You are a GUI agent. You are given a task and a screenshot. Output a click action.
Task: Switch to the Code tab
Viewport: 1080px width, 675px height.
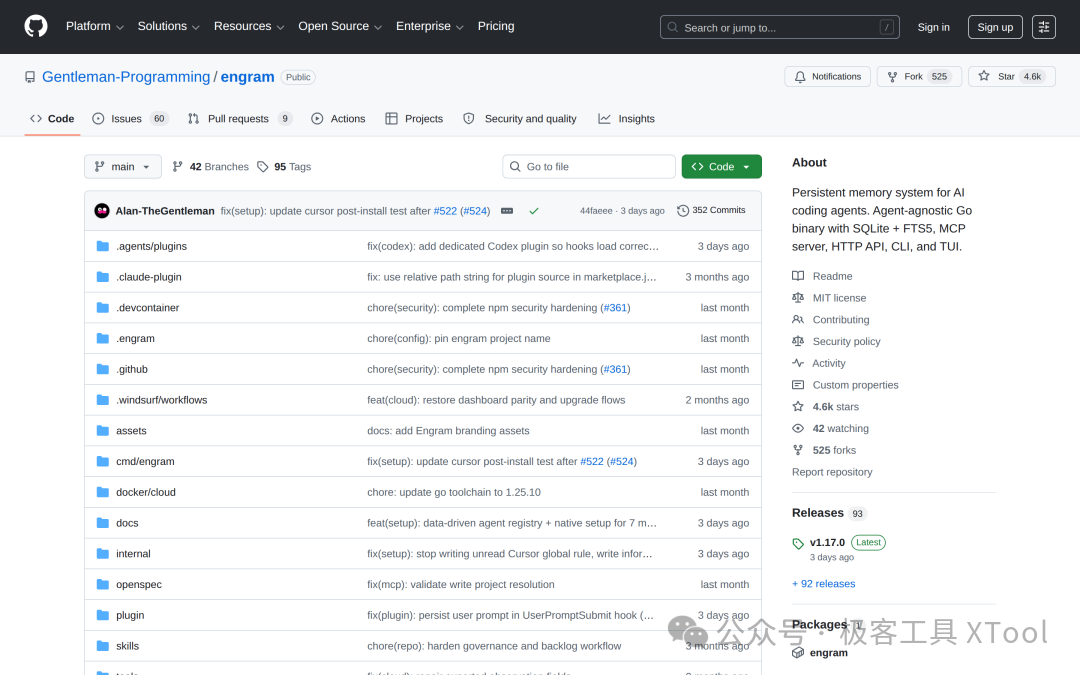pyautogui.click(x=52, y=118)
